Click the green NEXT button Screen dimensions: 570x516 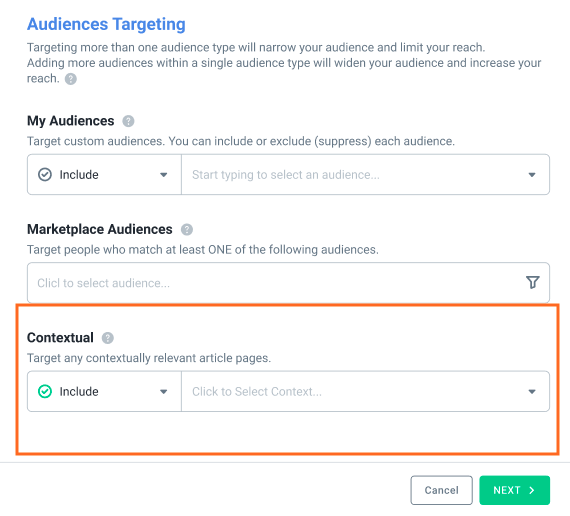[x=514, y=490]
